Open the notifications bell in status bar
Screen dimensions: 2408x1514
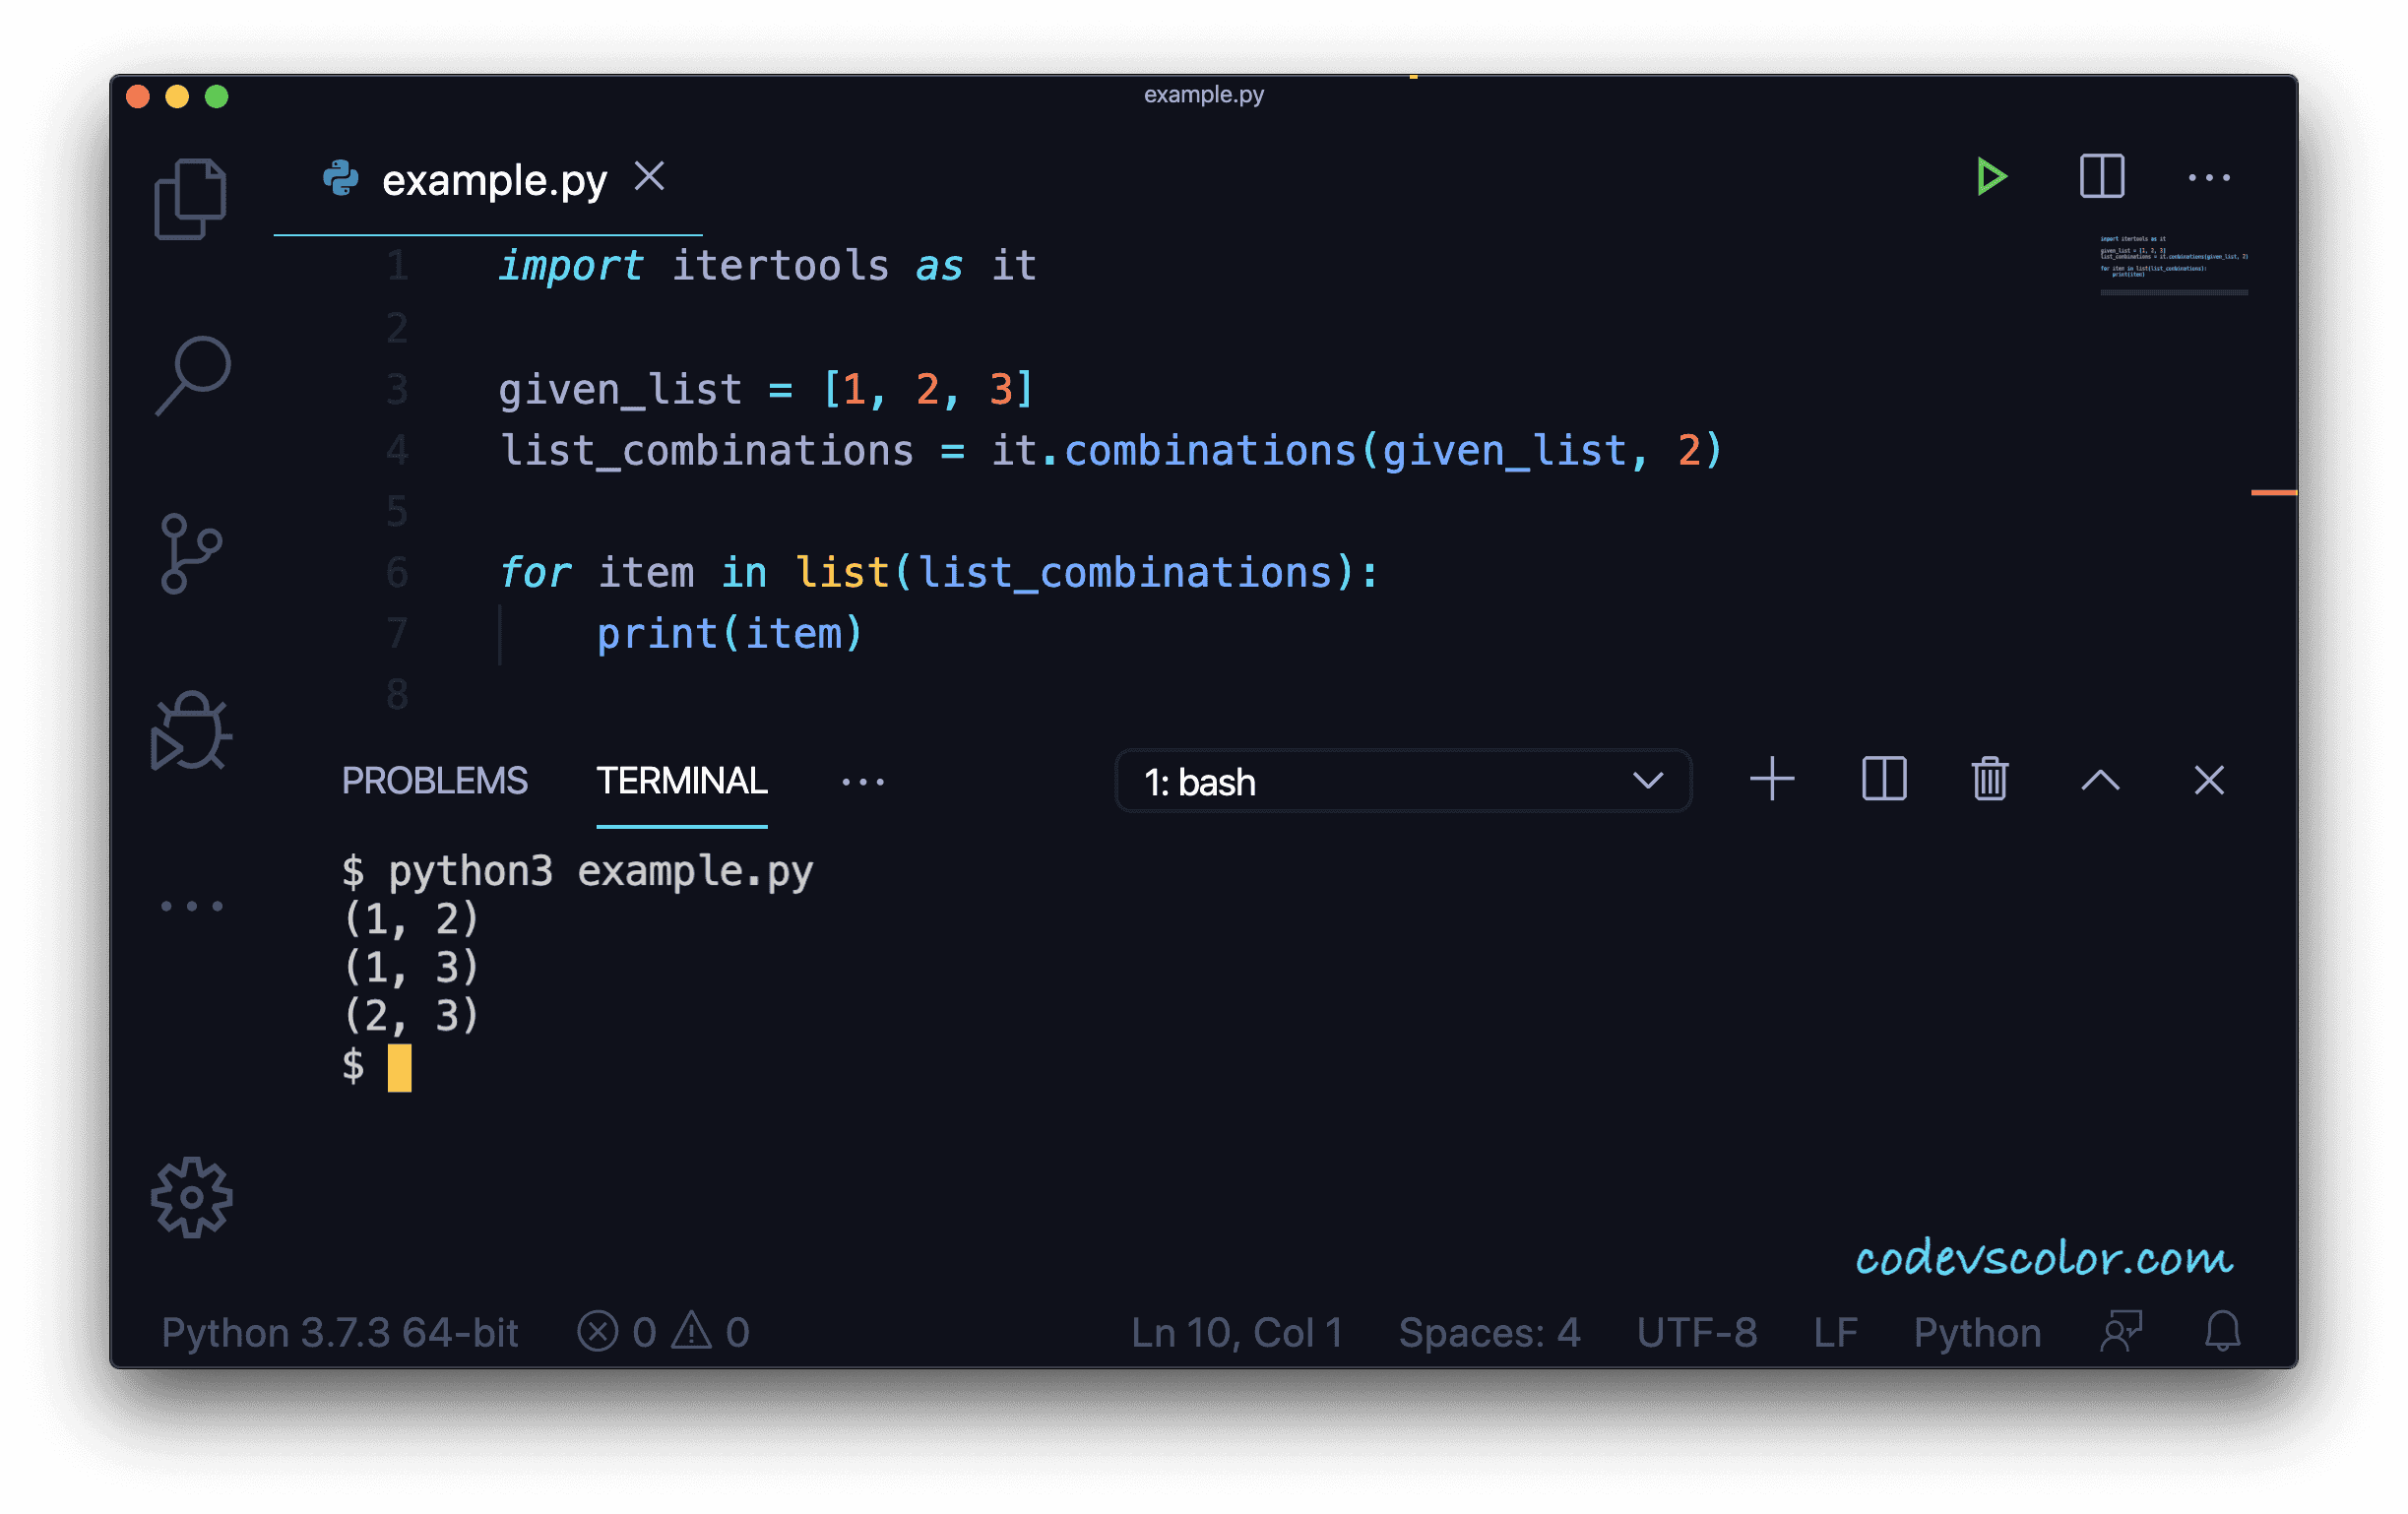tap(2224, 1332)
